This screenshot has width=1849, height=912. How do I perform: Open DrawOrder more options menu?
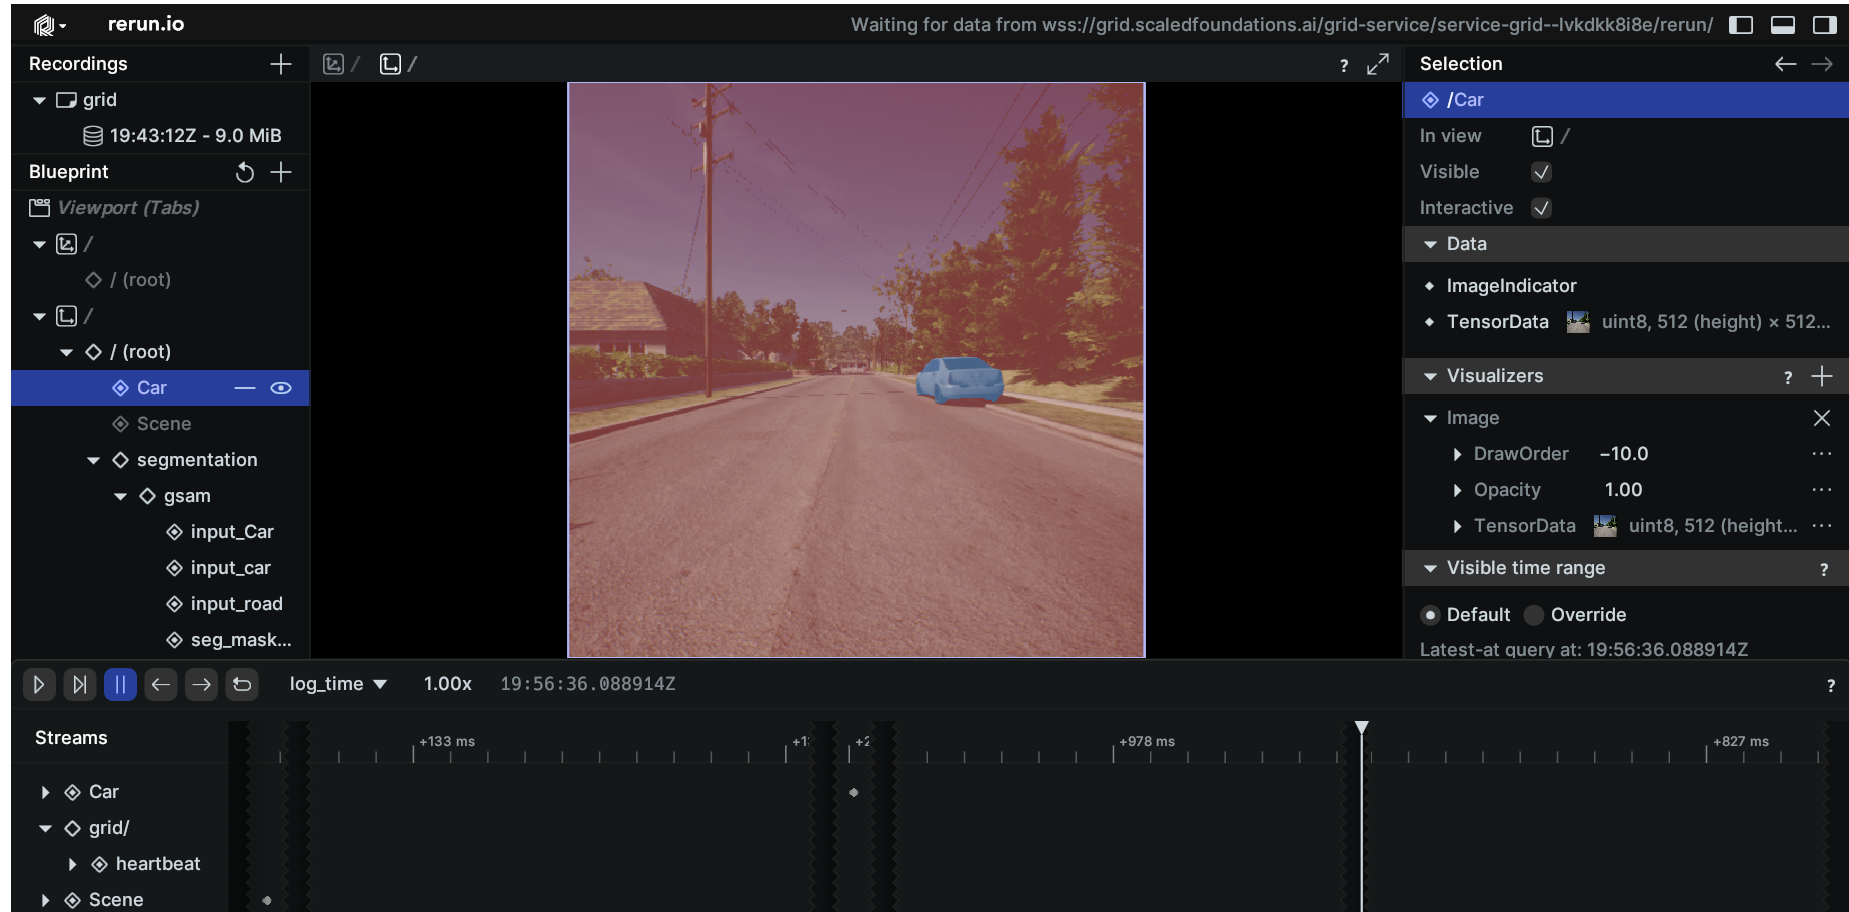(1822, 454)
